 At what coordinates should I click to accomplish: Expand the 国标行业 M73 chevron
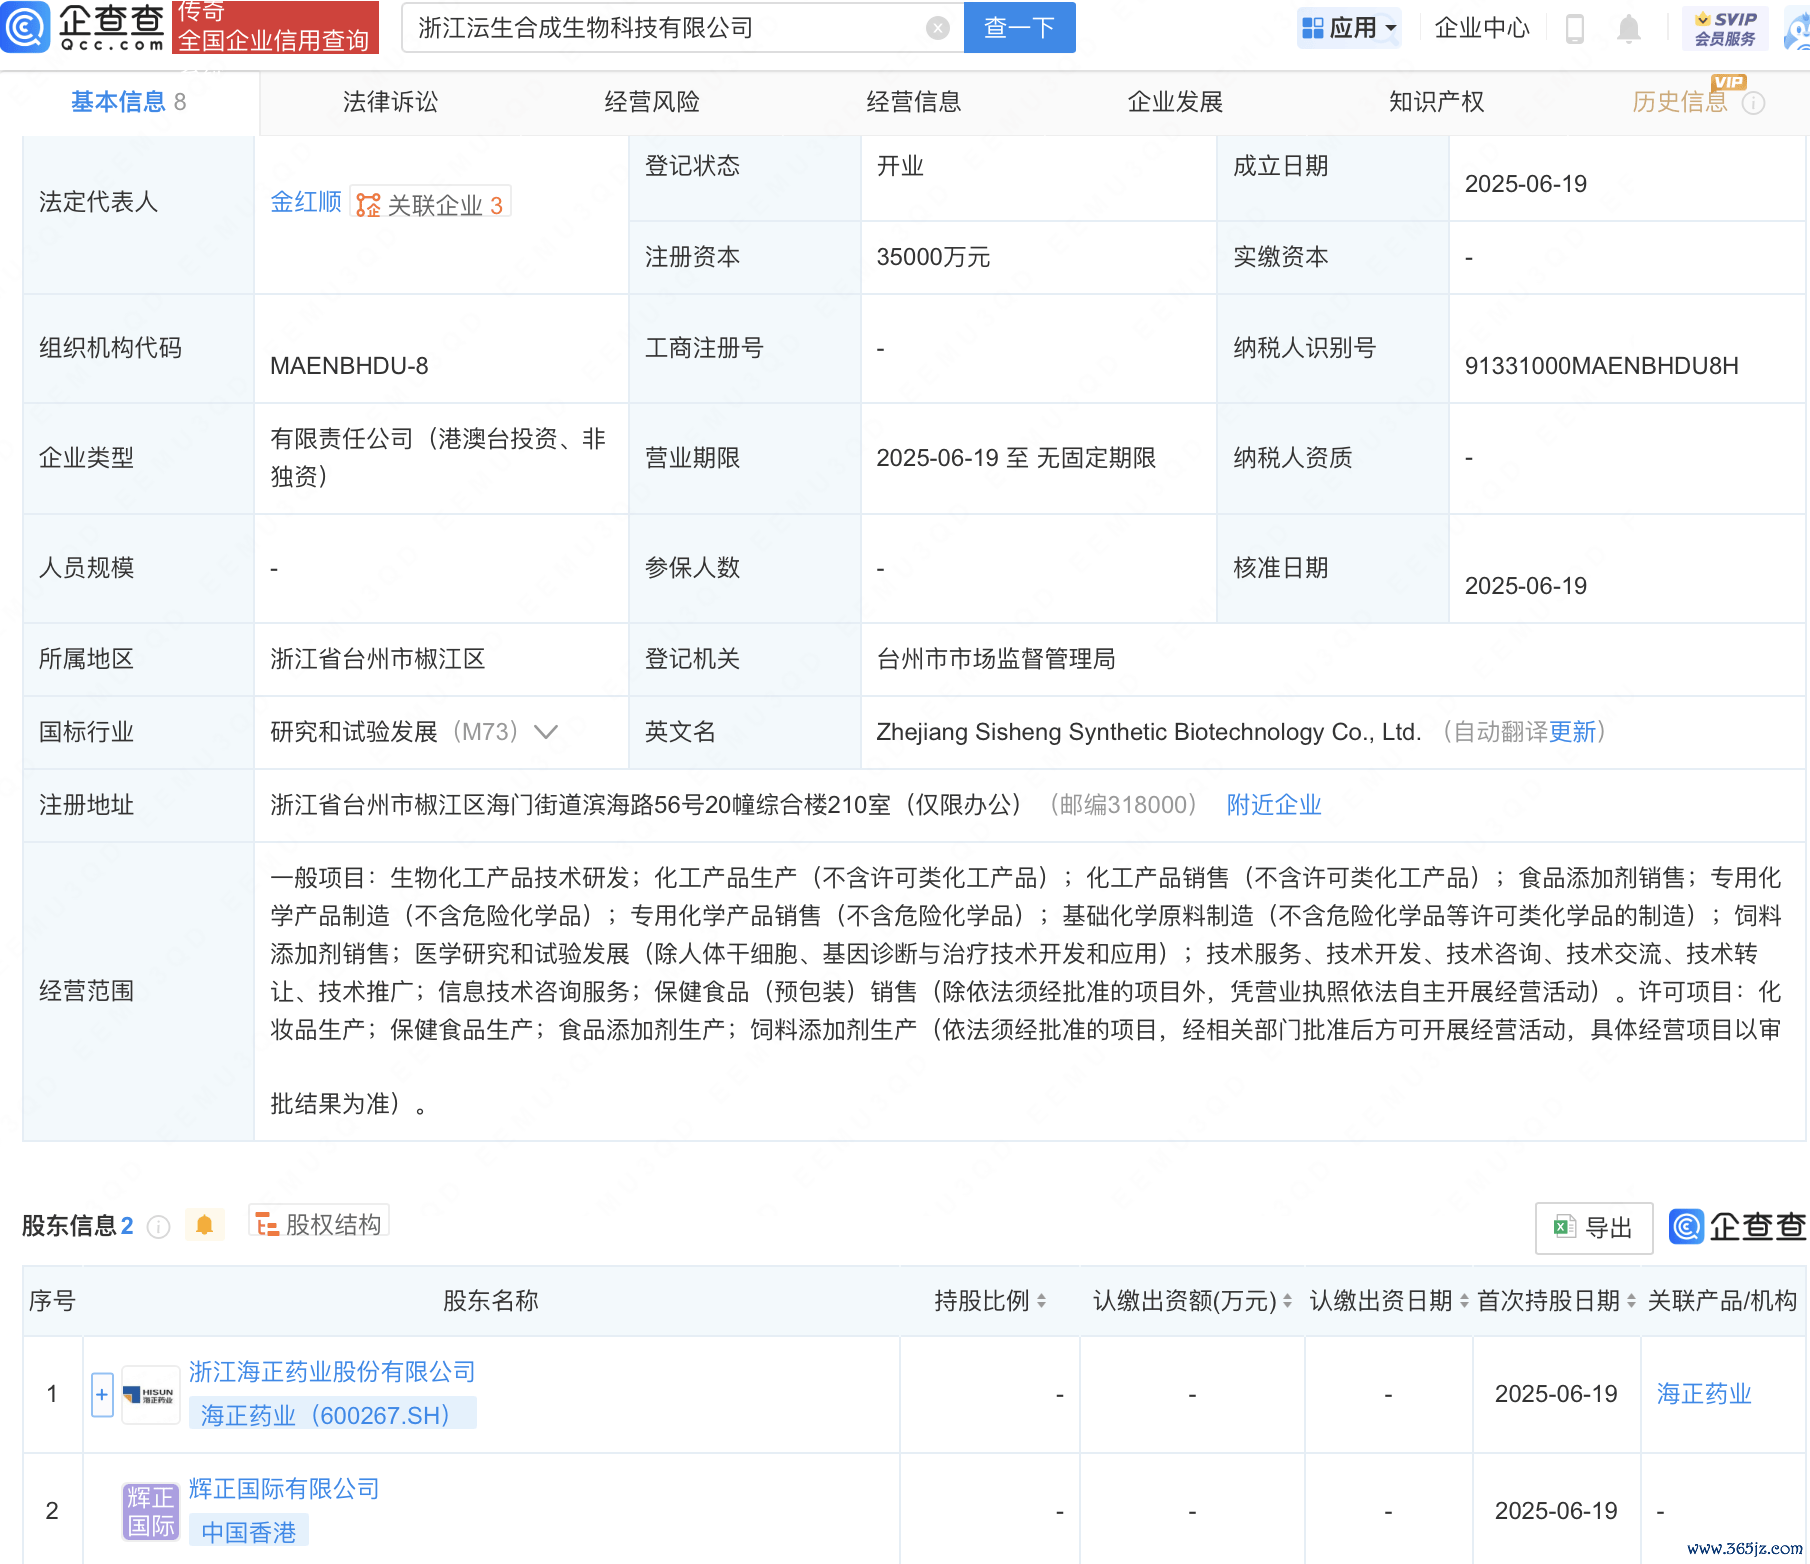(546, 732)
